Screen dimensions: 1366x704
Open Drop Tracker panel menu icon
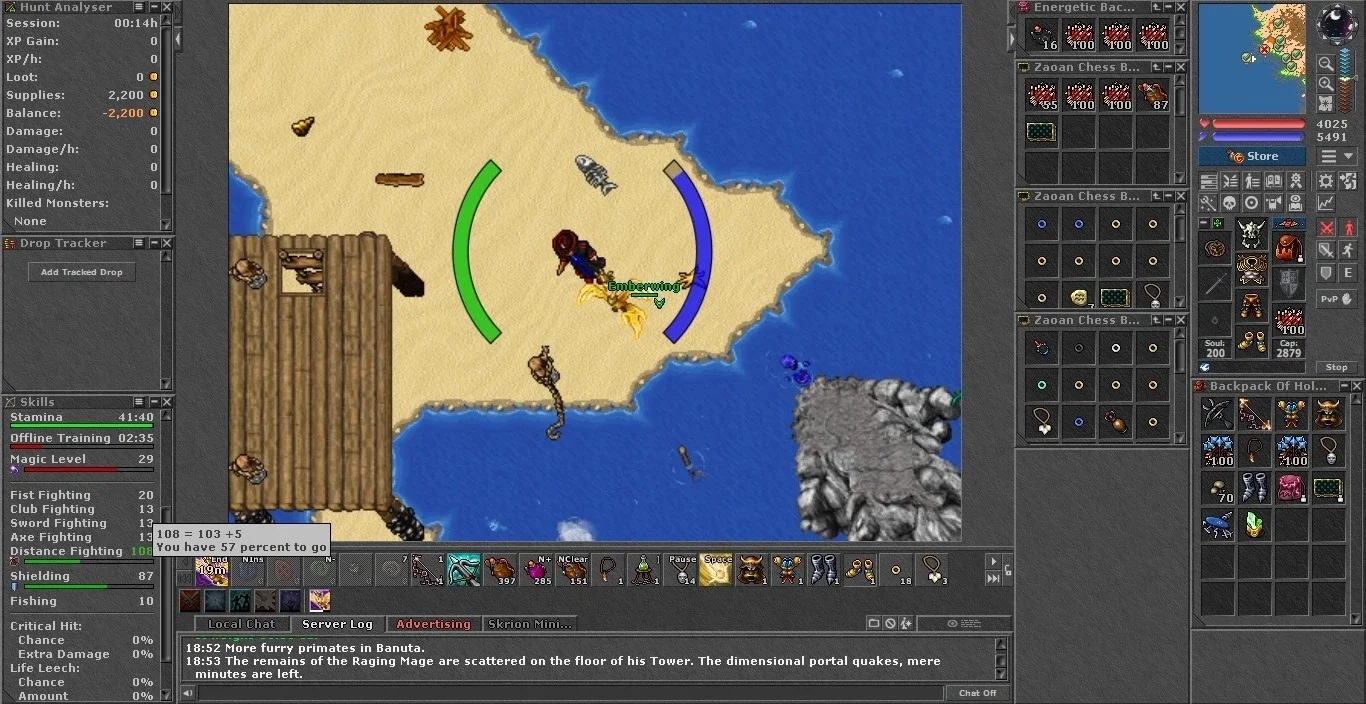(140, 243)
